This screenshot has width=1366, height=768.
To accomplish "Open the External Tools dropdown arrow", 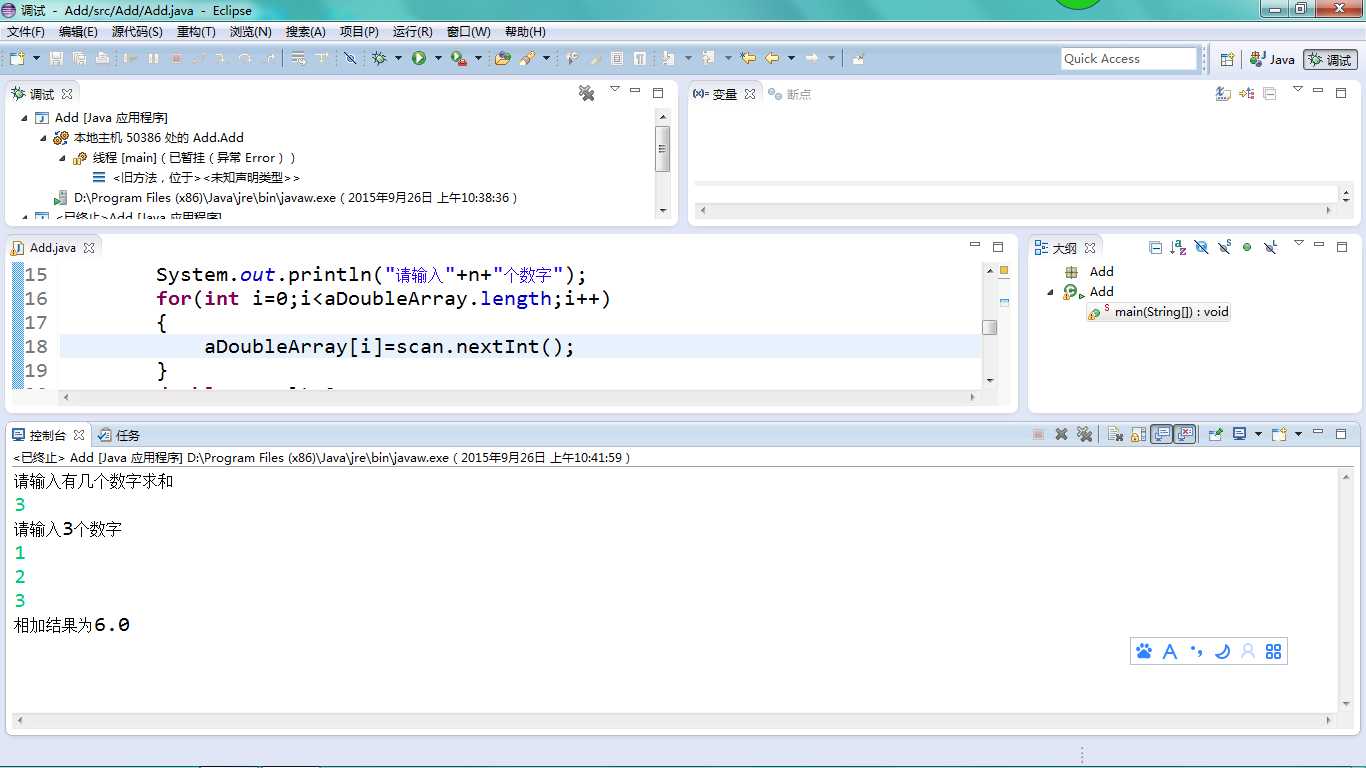I will coord(478,58).
